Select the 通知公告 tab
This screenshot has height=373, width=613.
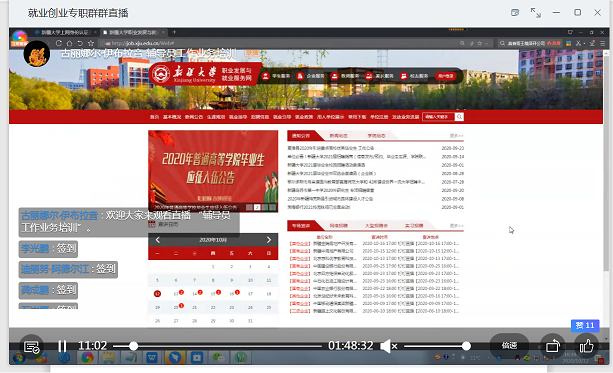click(301, 136)
